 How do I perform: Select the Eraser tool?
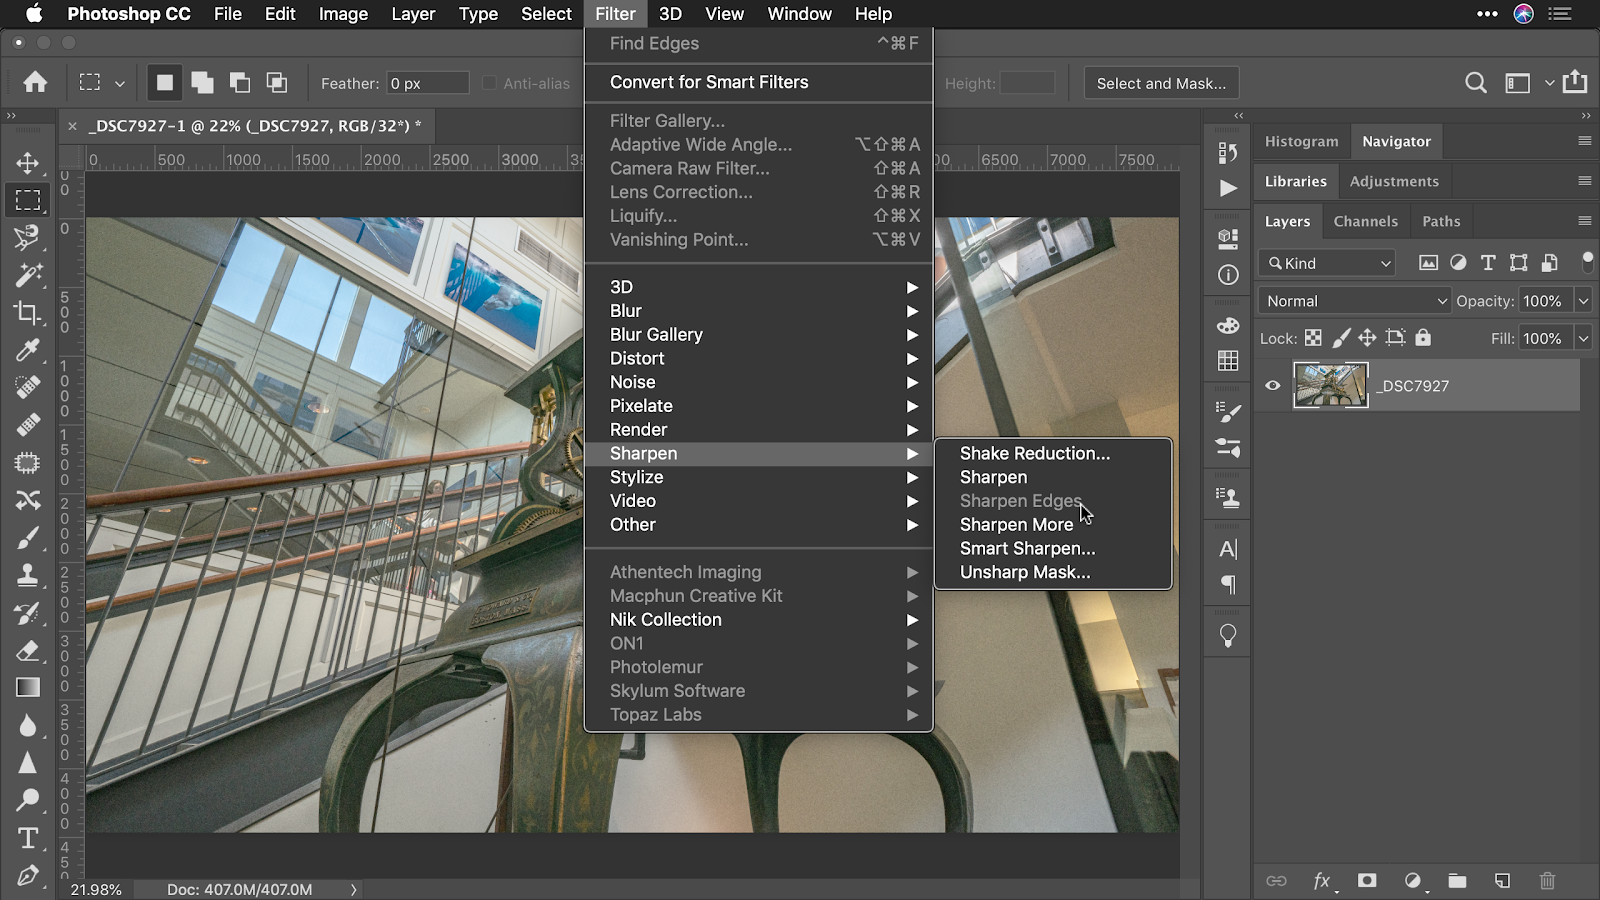(27, 650)
